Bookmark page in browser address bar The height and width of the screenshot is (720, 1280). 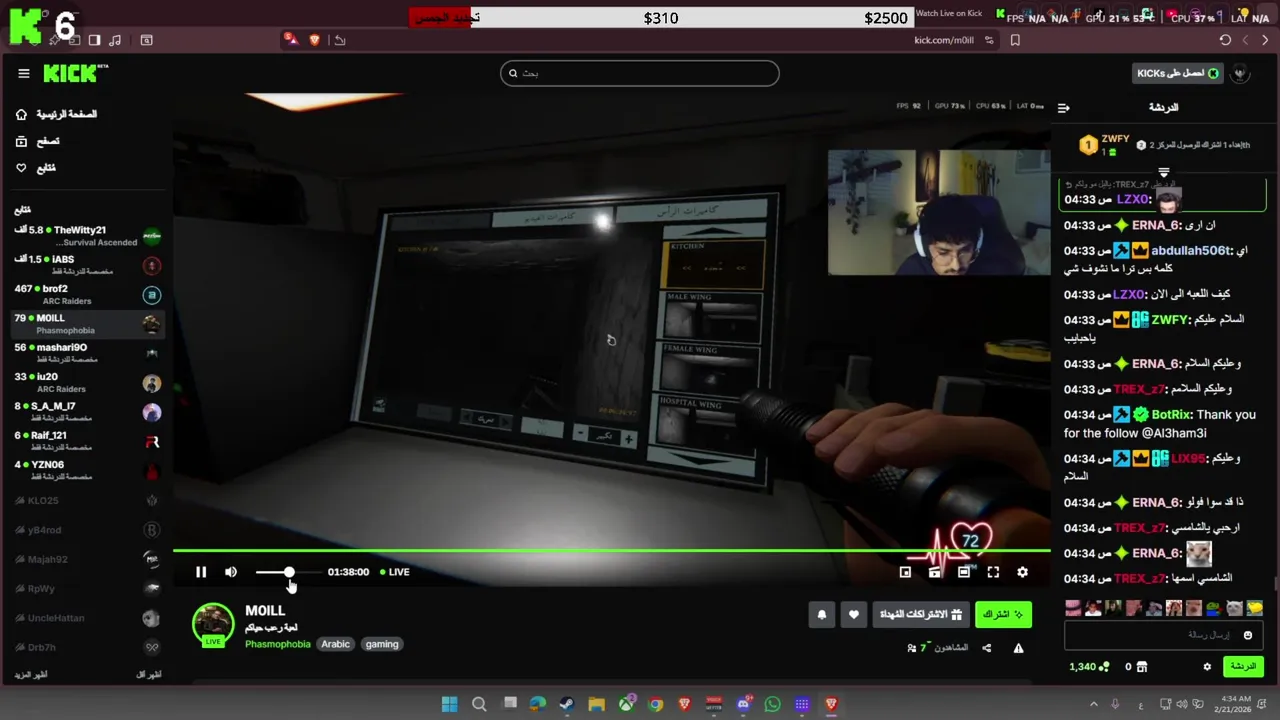1015,40
